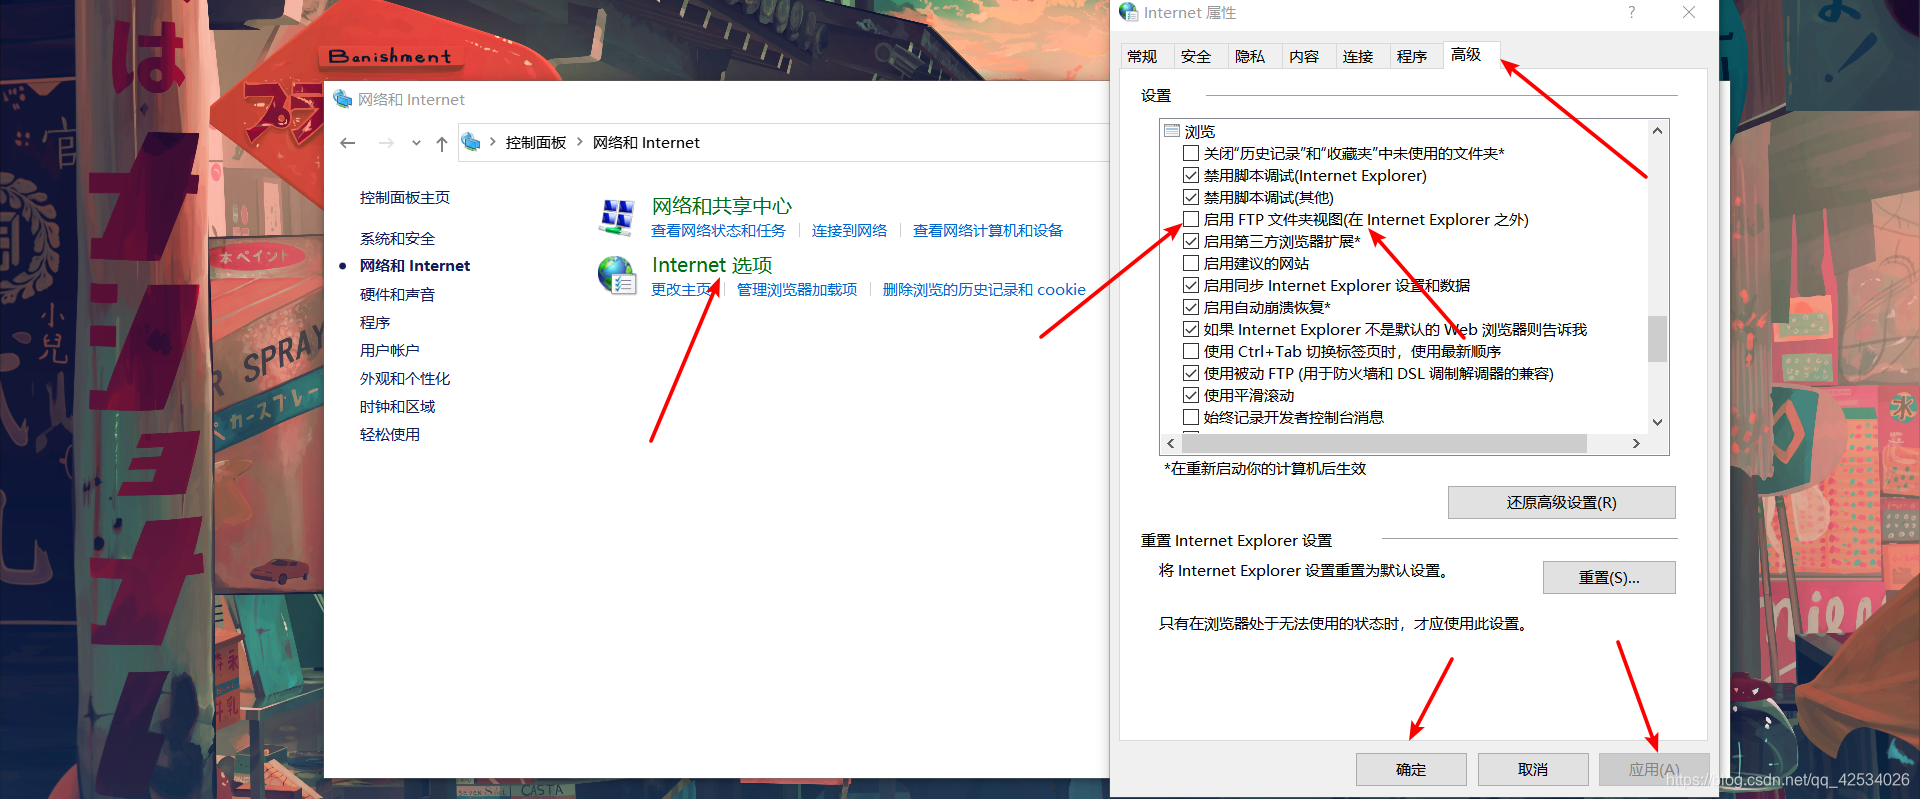Click the 还原高级设置(R) button

click(1561, 502)
